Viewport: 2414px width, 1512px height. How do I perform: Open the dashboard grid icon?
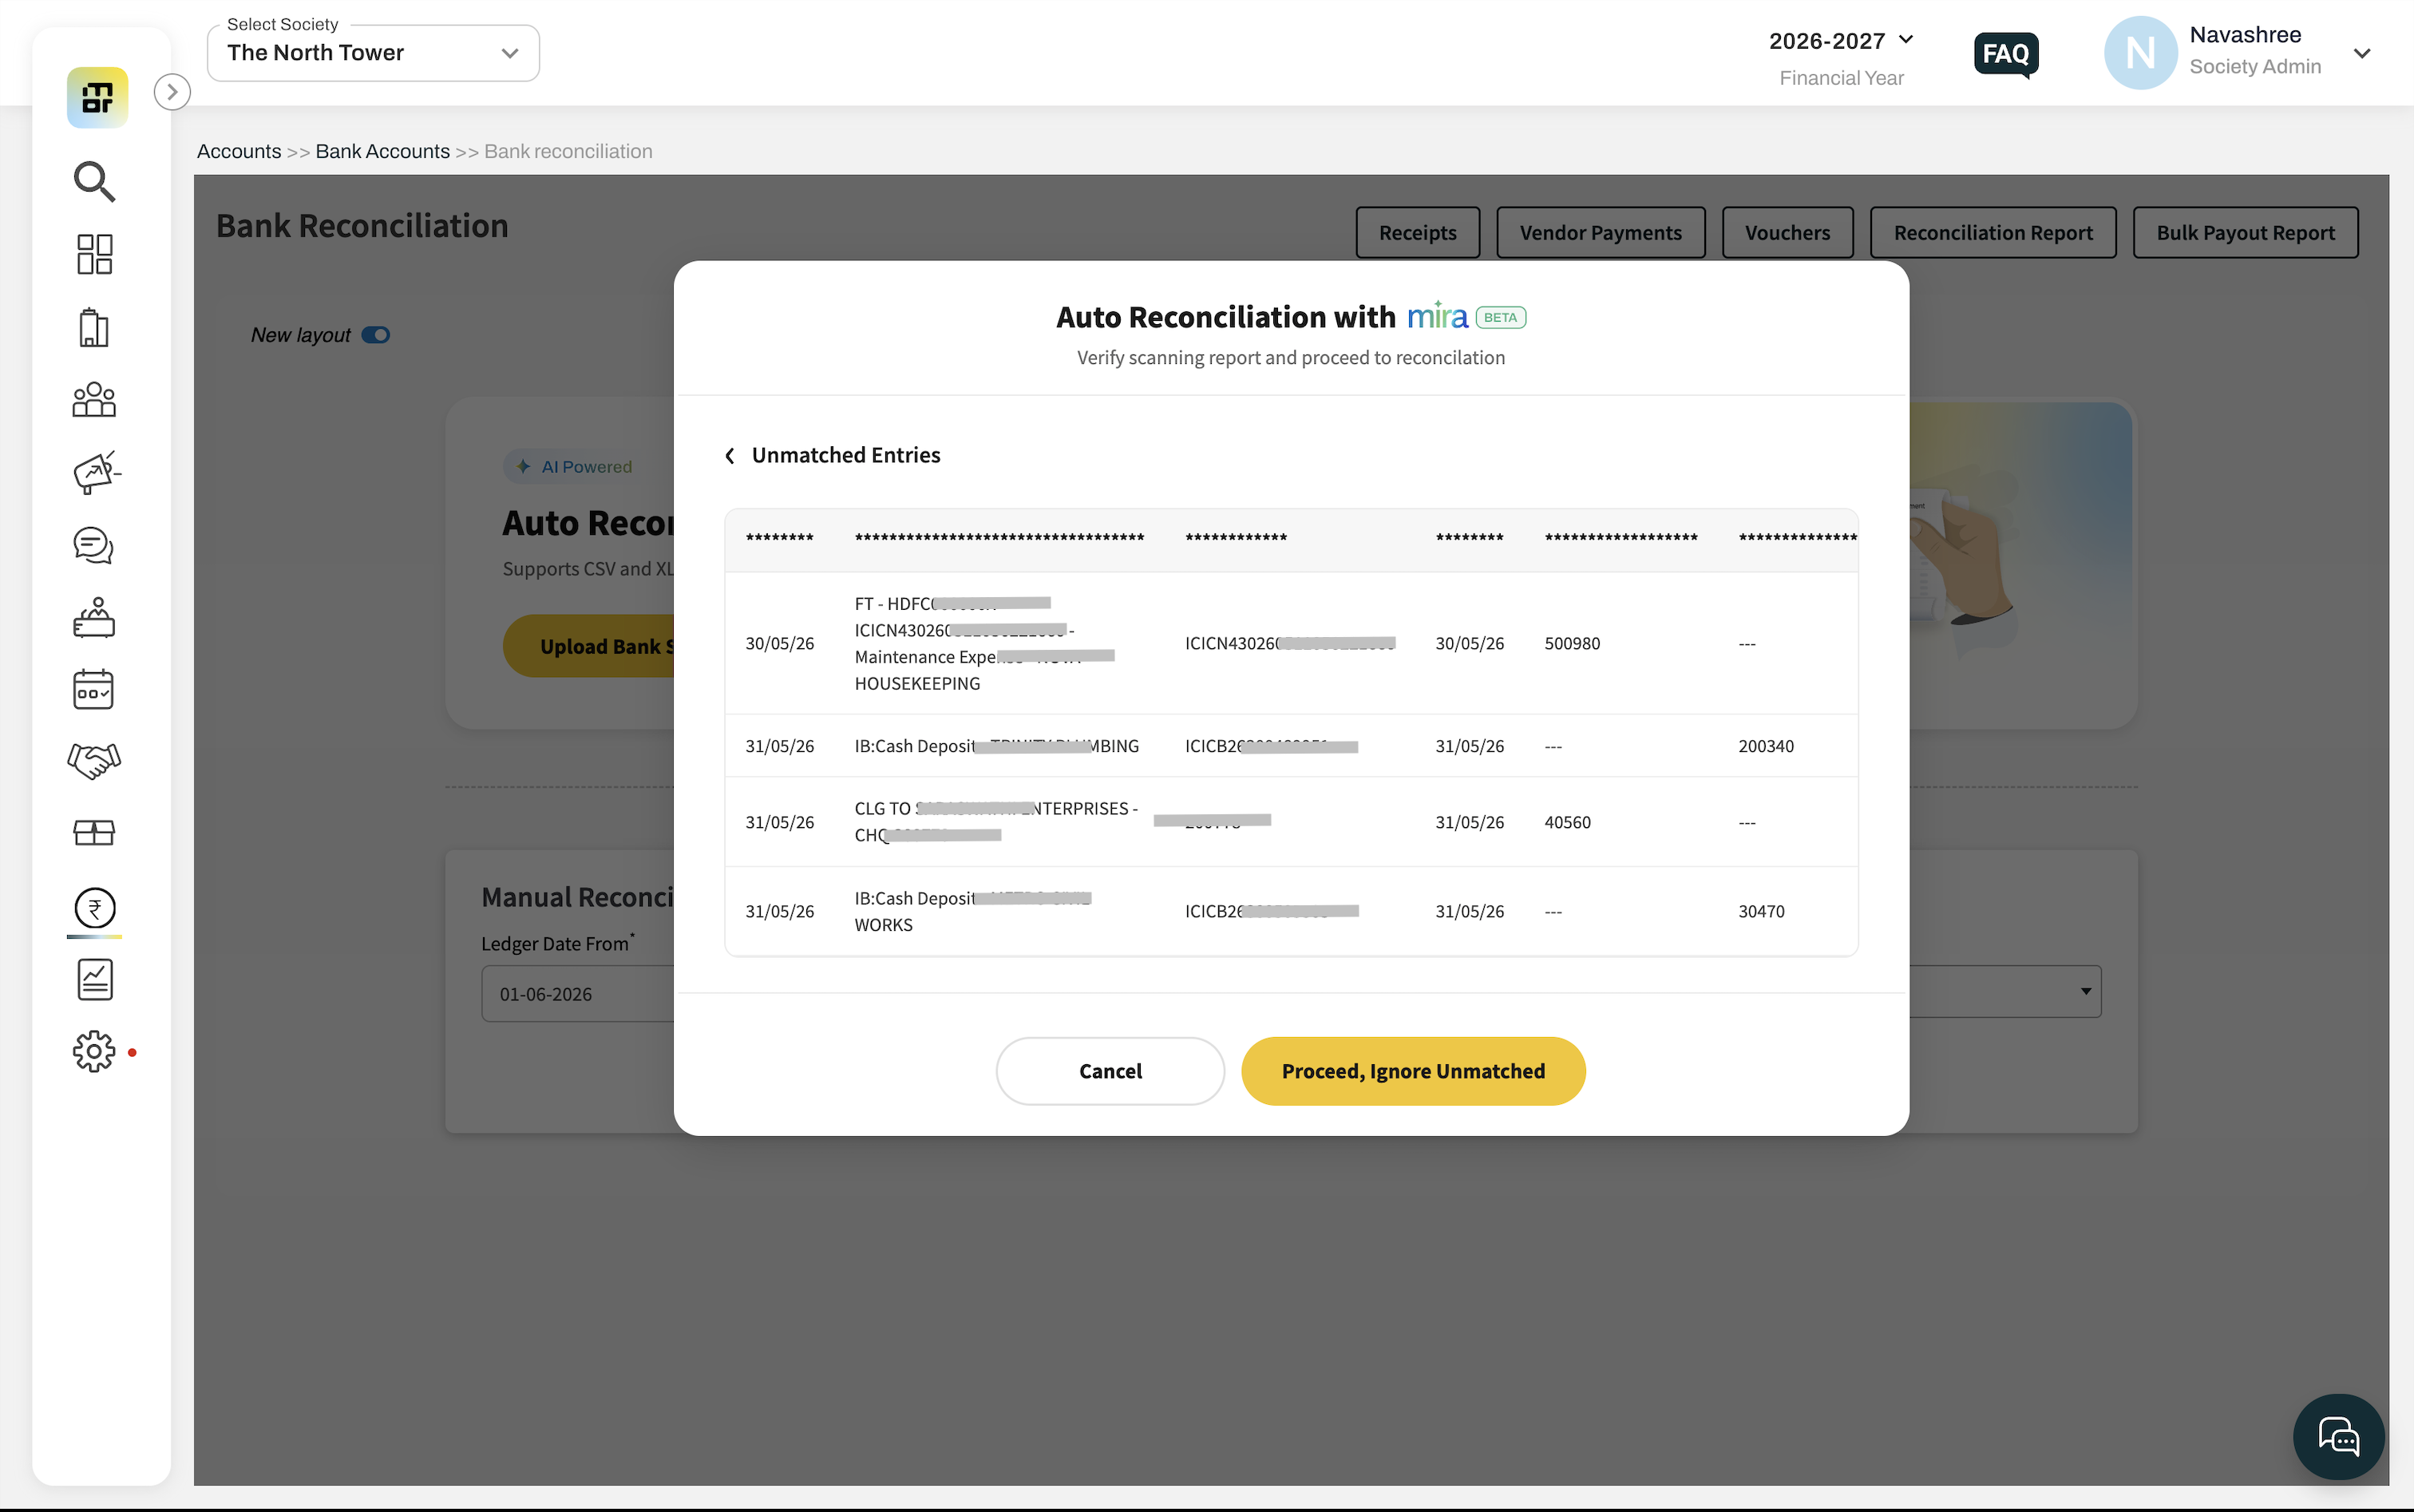pyautogui.click(x=95, y=254)
